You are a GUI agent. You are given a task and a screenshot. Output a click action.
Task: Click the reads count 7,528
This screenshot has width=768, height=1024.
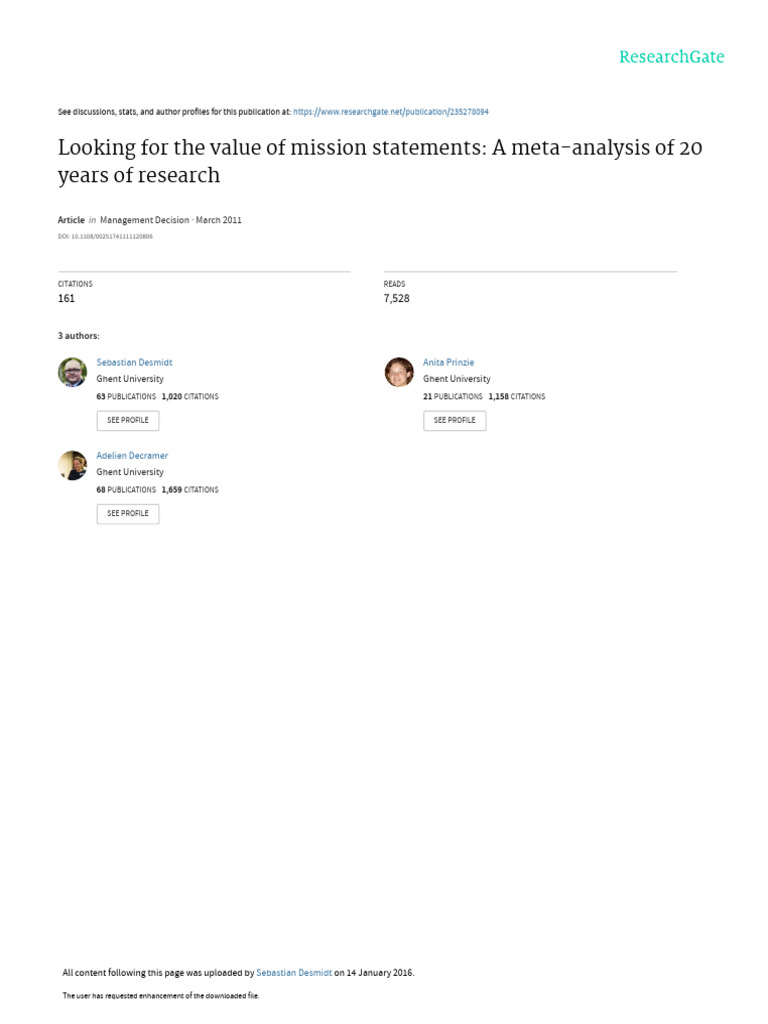pos(397,298)
